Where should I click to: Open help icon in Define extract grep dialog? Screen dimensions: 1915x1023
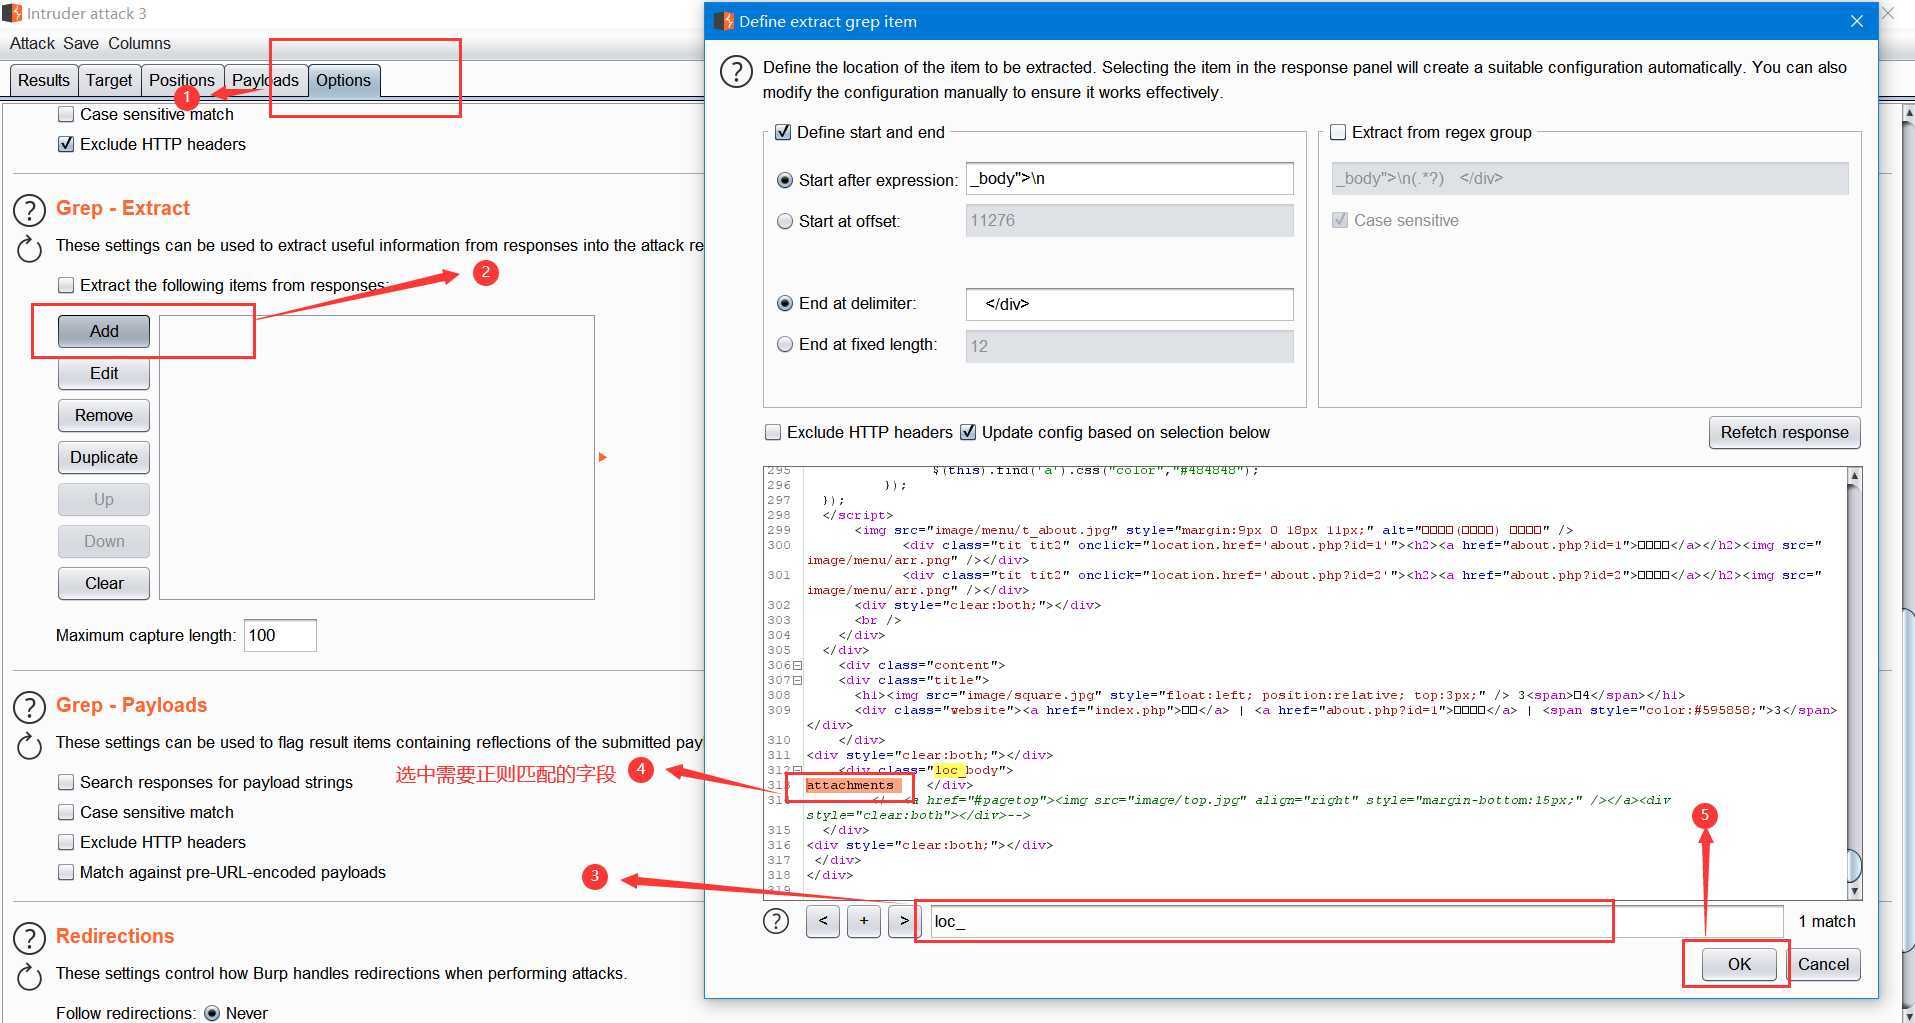736,72
